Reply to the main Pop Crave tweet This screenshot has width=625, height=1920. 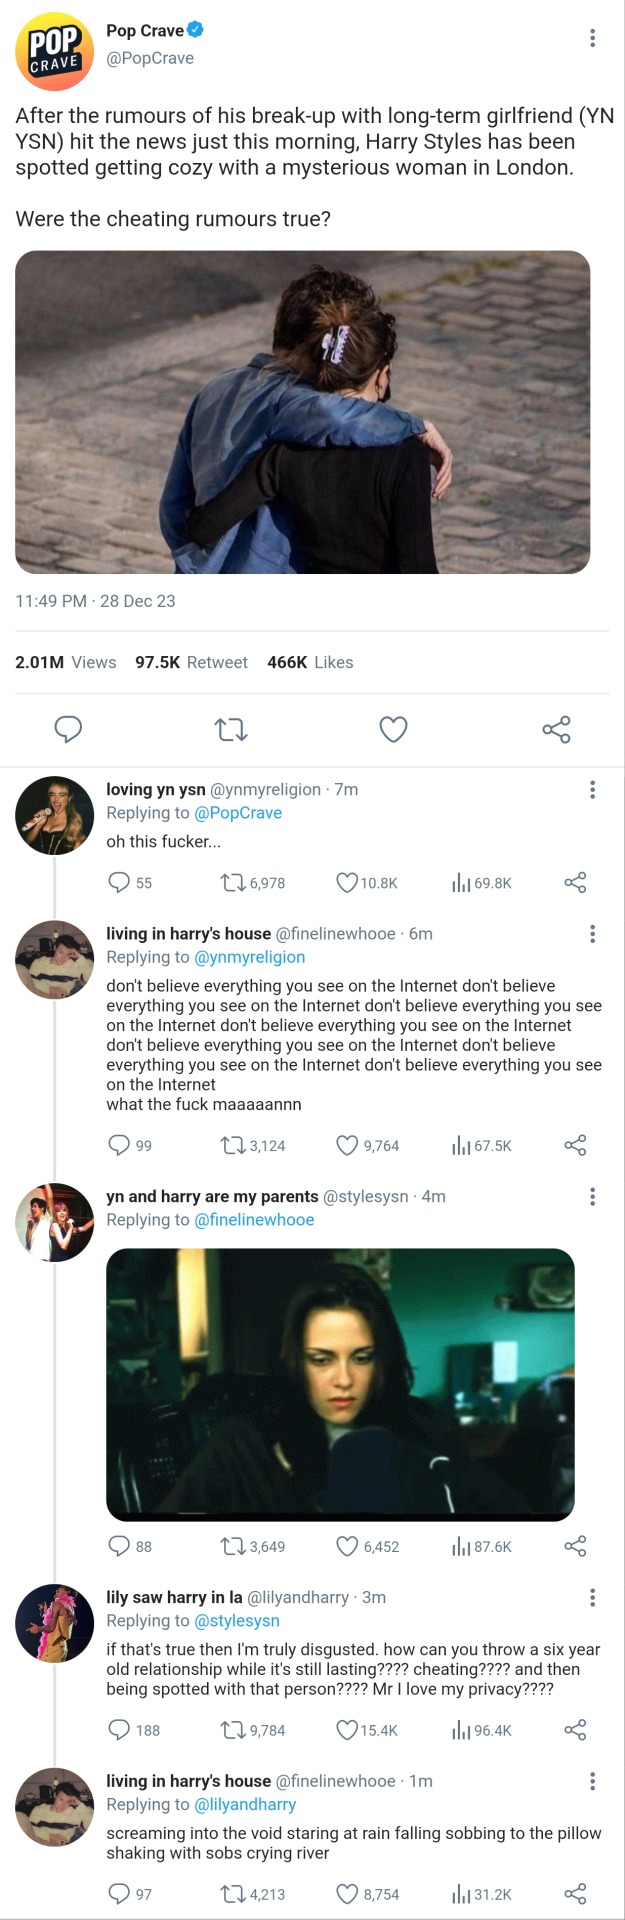click(x=68, y=729)
